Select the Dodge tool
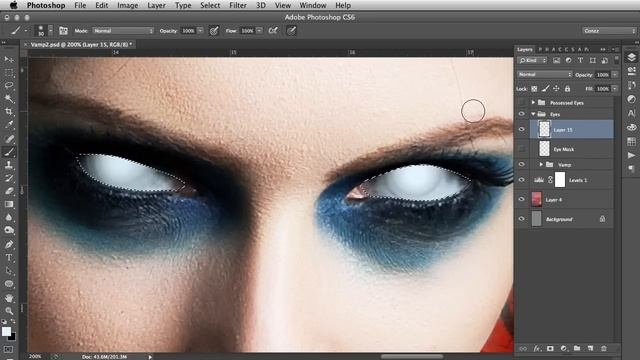Viewport: 640px width, 360px height. [x=9, y=231]
